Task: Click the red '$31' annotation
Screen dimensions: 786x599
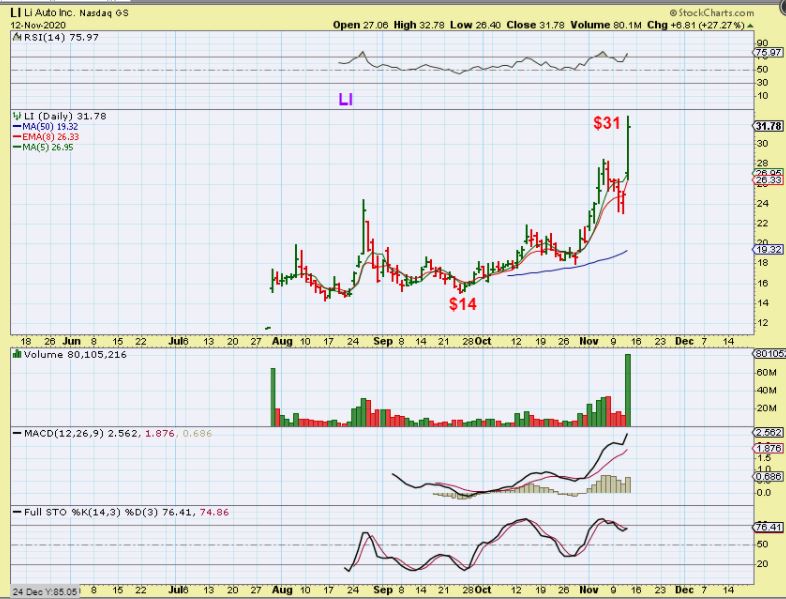Action: pyautogui.click(x=607, y=123)
